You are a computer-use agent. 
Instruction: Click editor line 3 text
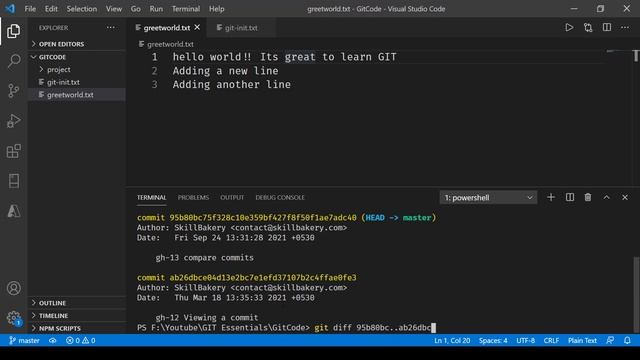[231, 84]
